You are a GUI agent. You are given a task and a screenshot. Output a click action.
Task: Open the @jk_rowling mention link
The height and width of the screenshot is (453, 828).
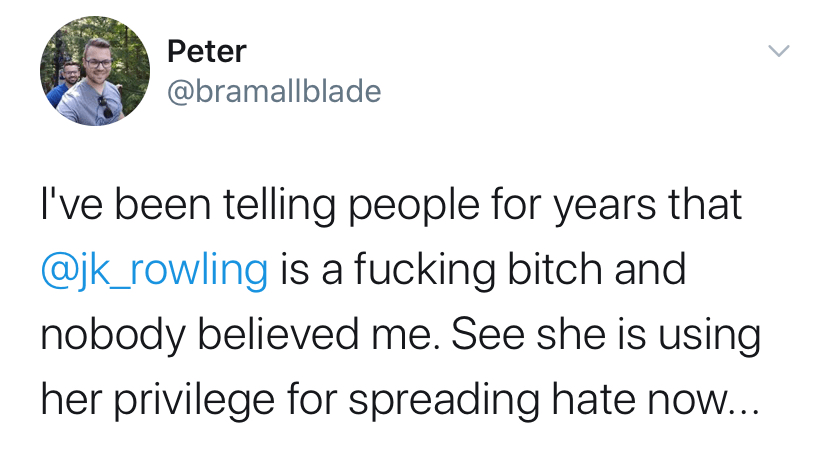pyautogui.click(x=154, y=270)
